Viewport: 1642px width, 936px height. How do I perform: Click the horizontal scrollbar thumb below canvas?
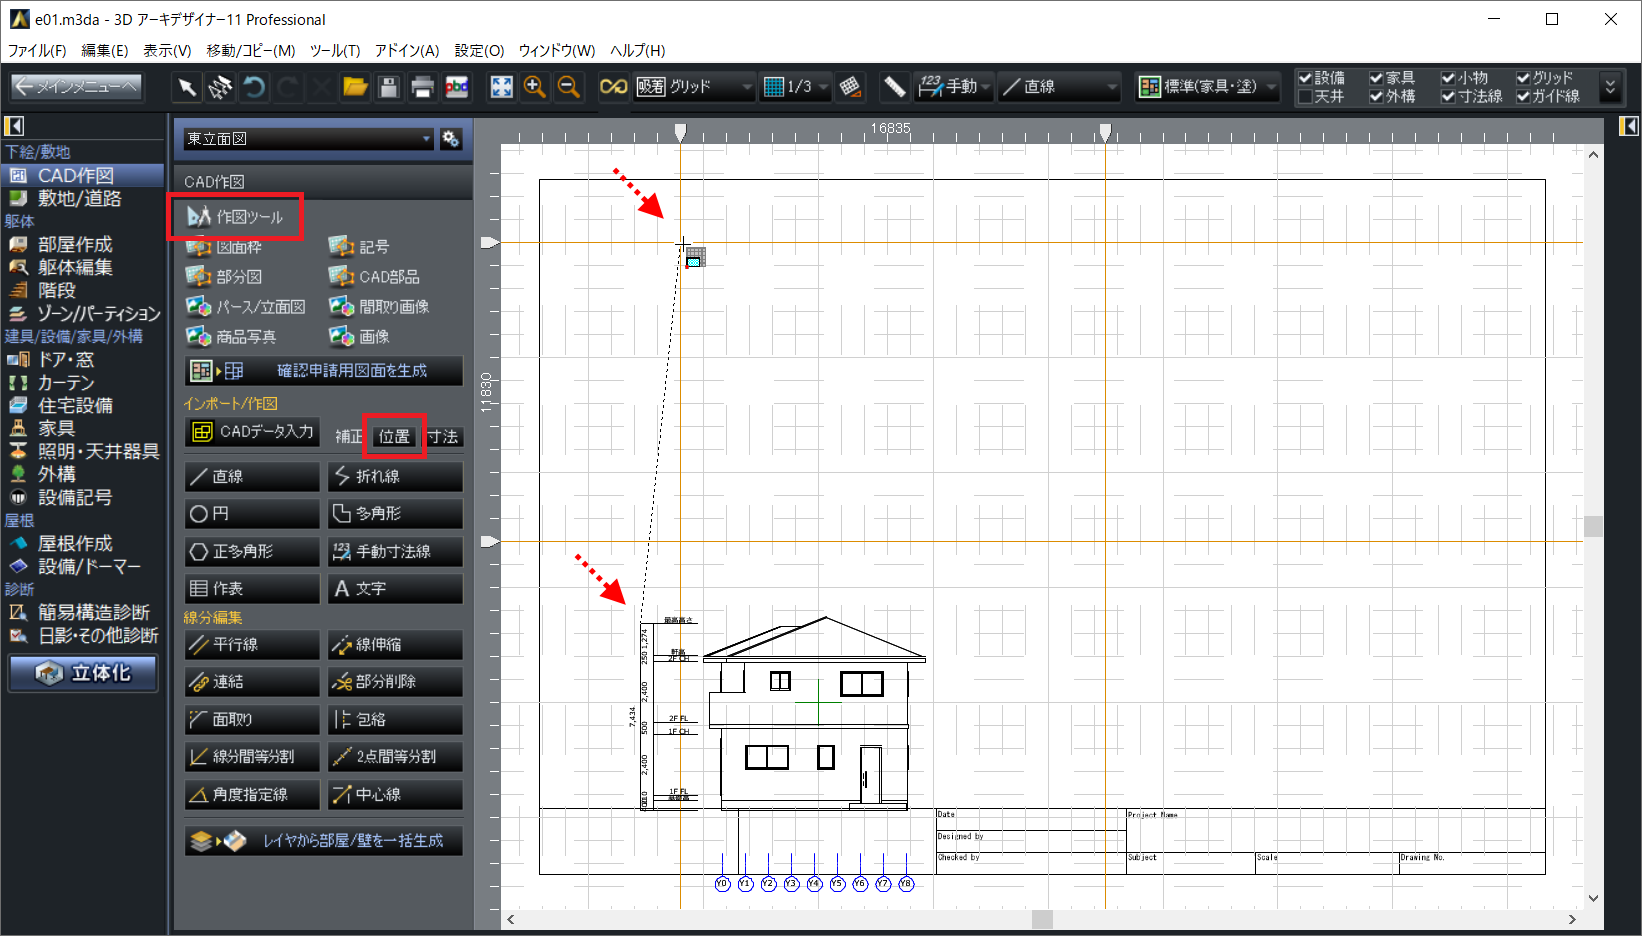click(1042, 919)
